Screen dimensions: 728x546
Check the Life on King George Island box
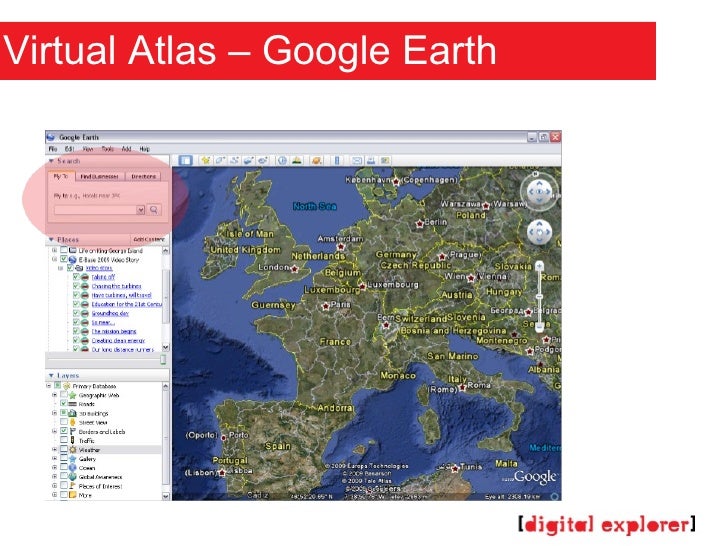click(64, 250)
